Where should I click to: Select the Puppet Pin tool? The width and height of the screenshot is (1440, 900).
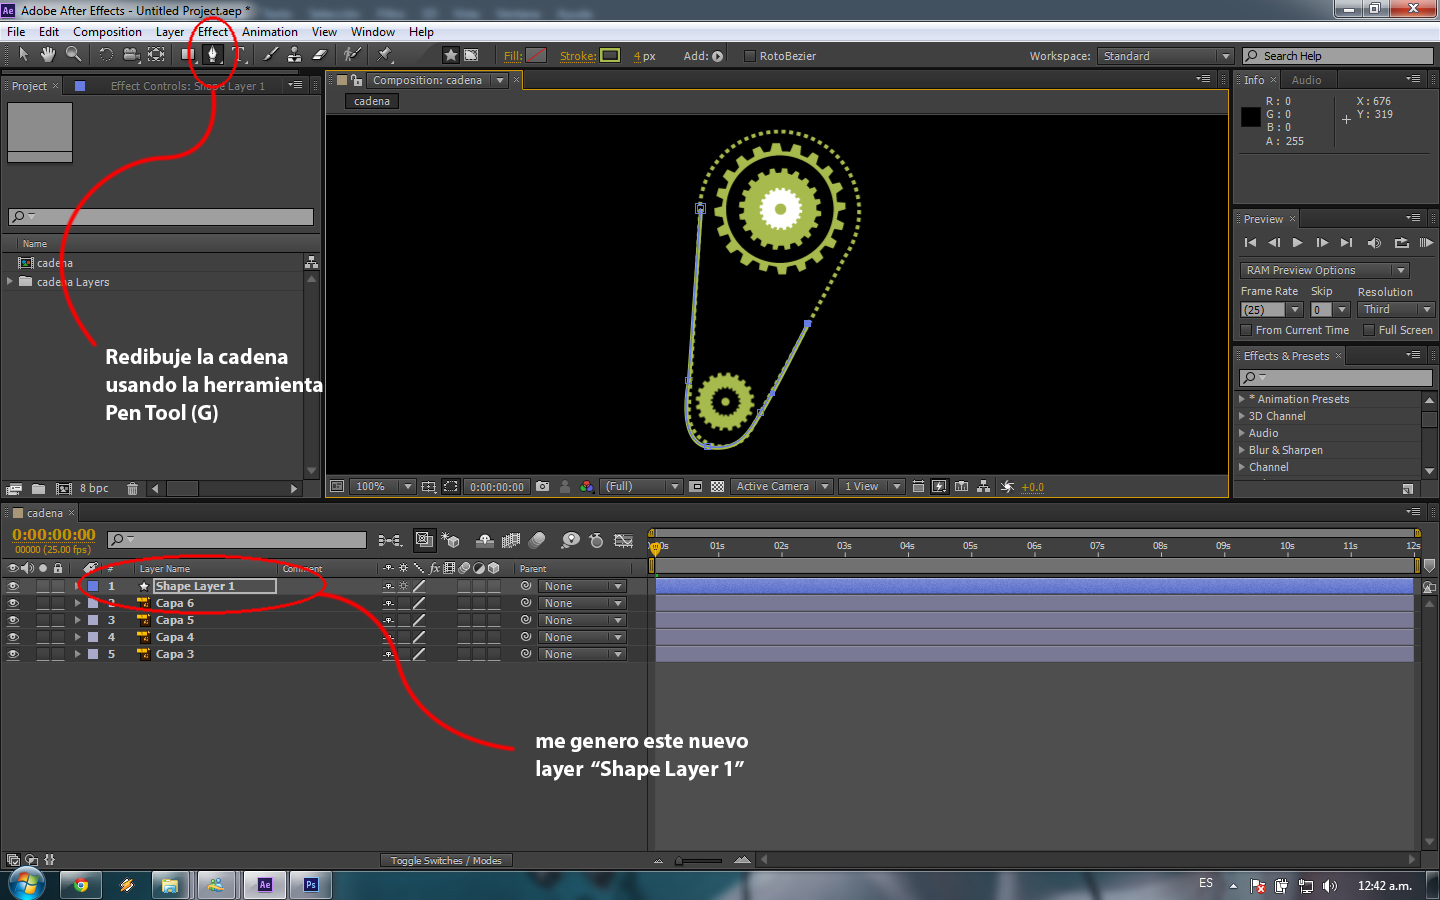[385, 55]
